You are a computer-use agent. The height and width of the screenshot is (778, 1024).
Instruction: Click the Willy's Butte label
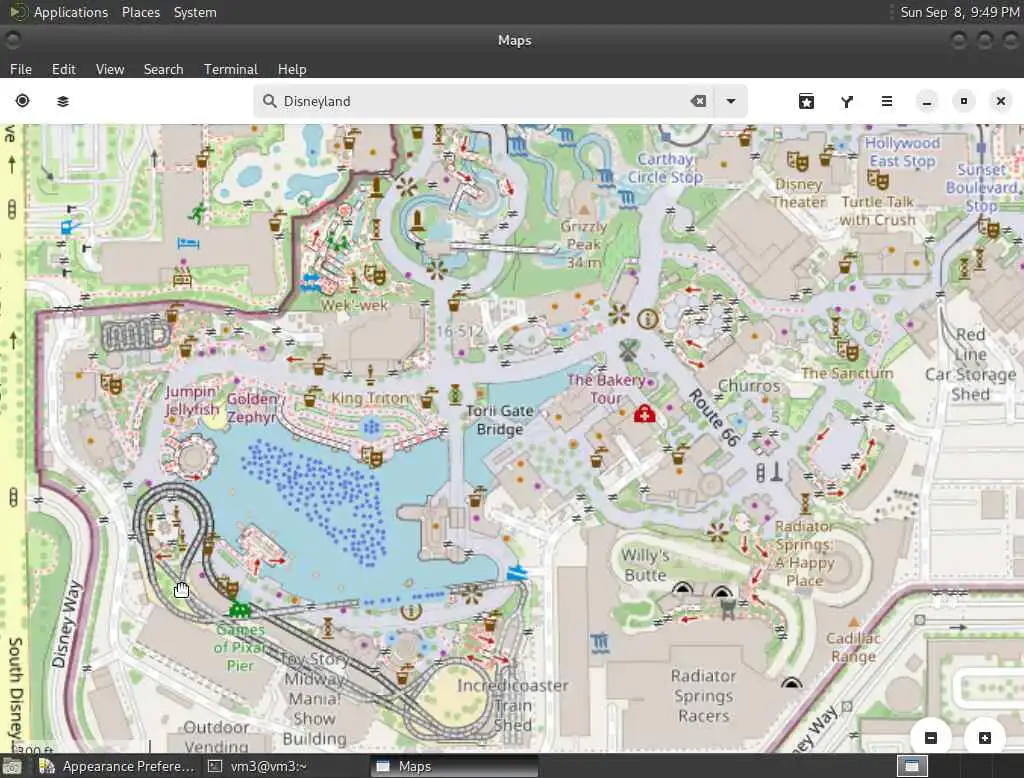coord(645,565)
